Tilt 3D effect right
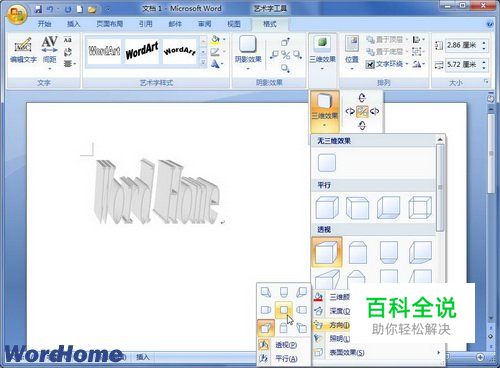Image resolution: width=500 pixels, height=368 pixels. pos(374,111)
